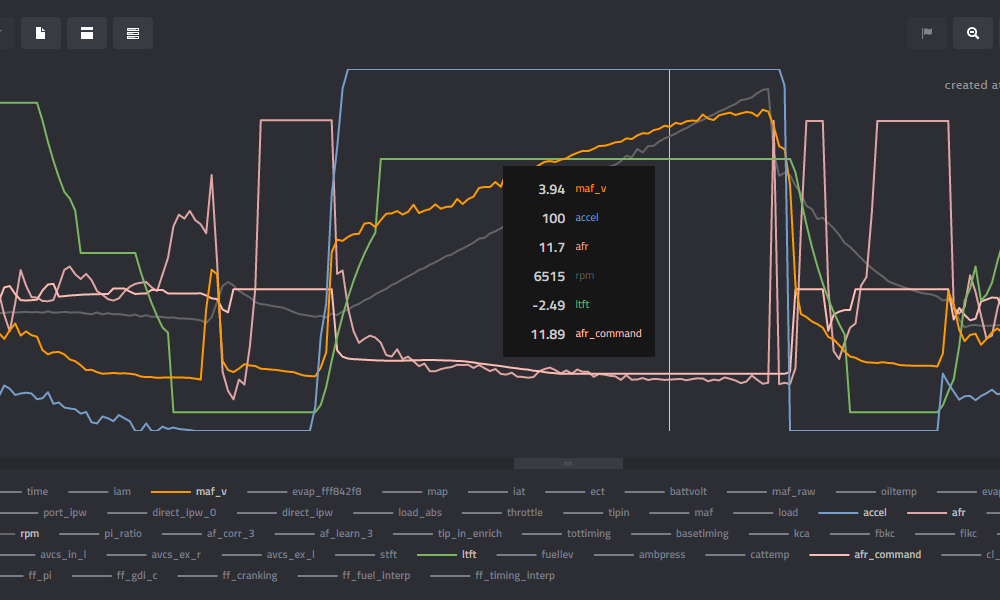This screenshot has height=600, width=1000.
Task: Select the stacked rows layout icon
Action: click(133, 33)
